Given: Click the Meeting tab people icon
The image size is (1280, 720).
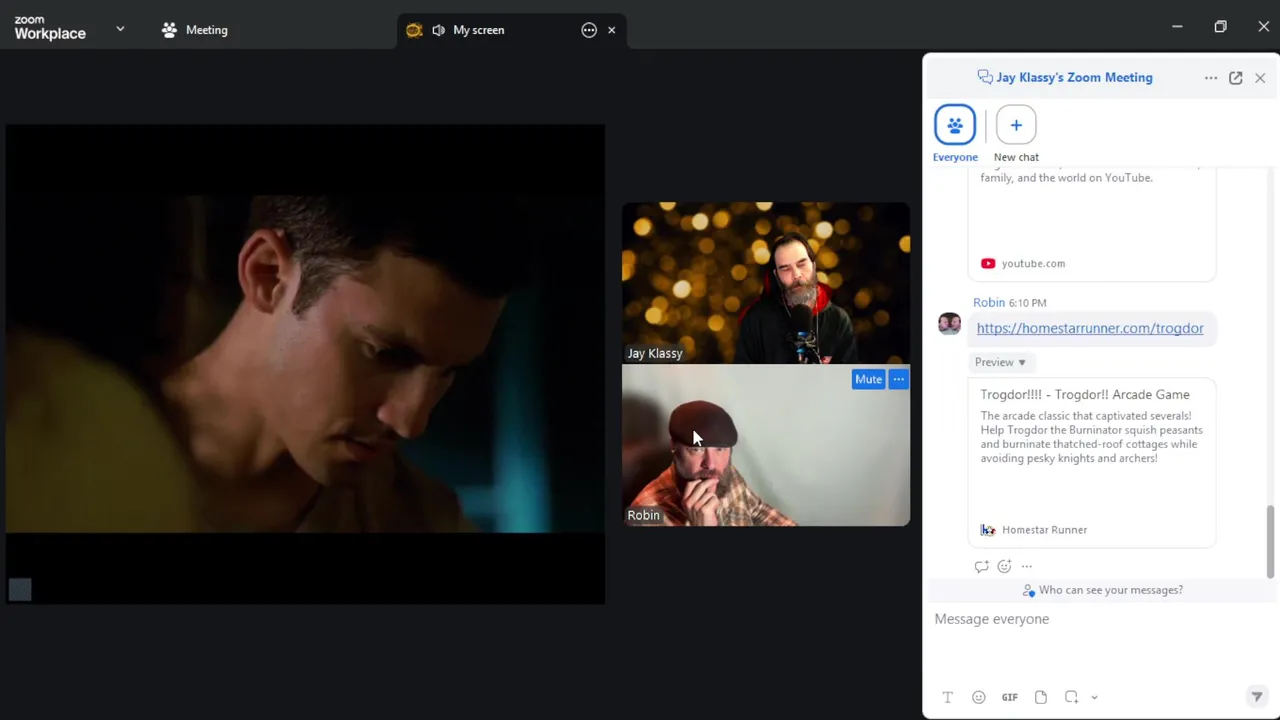Looking at the screenshot, I should pyautogui.click(x=169, y=30).
